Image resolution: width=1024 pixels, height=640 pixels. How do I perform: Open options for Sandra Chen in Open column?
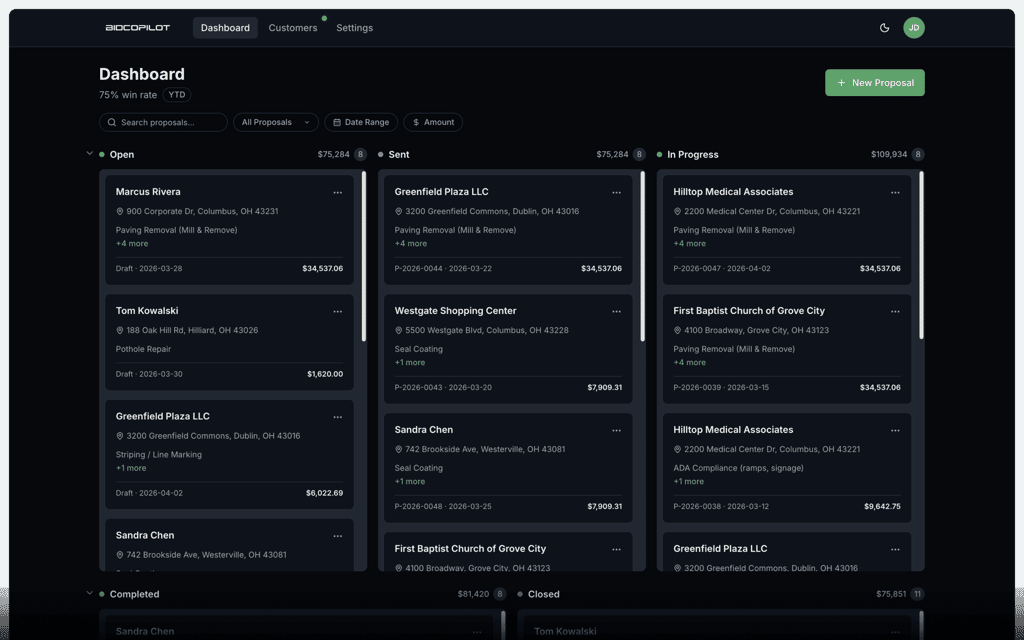pyautogui.click(x=338, y=536)
